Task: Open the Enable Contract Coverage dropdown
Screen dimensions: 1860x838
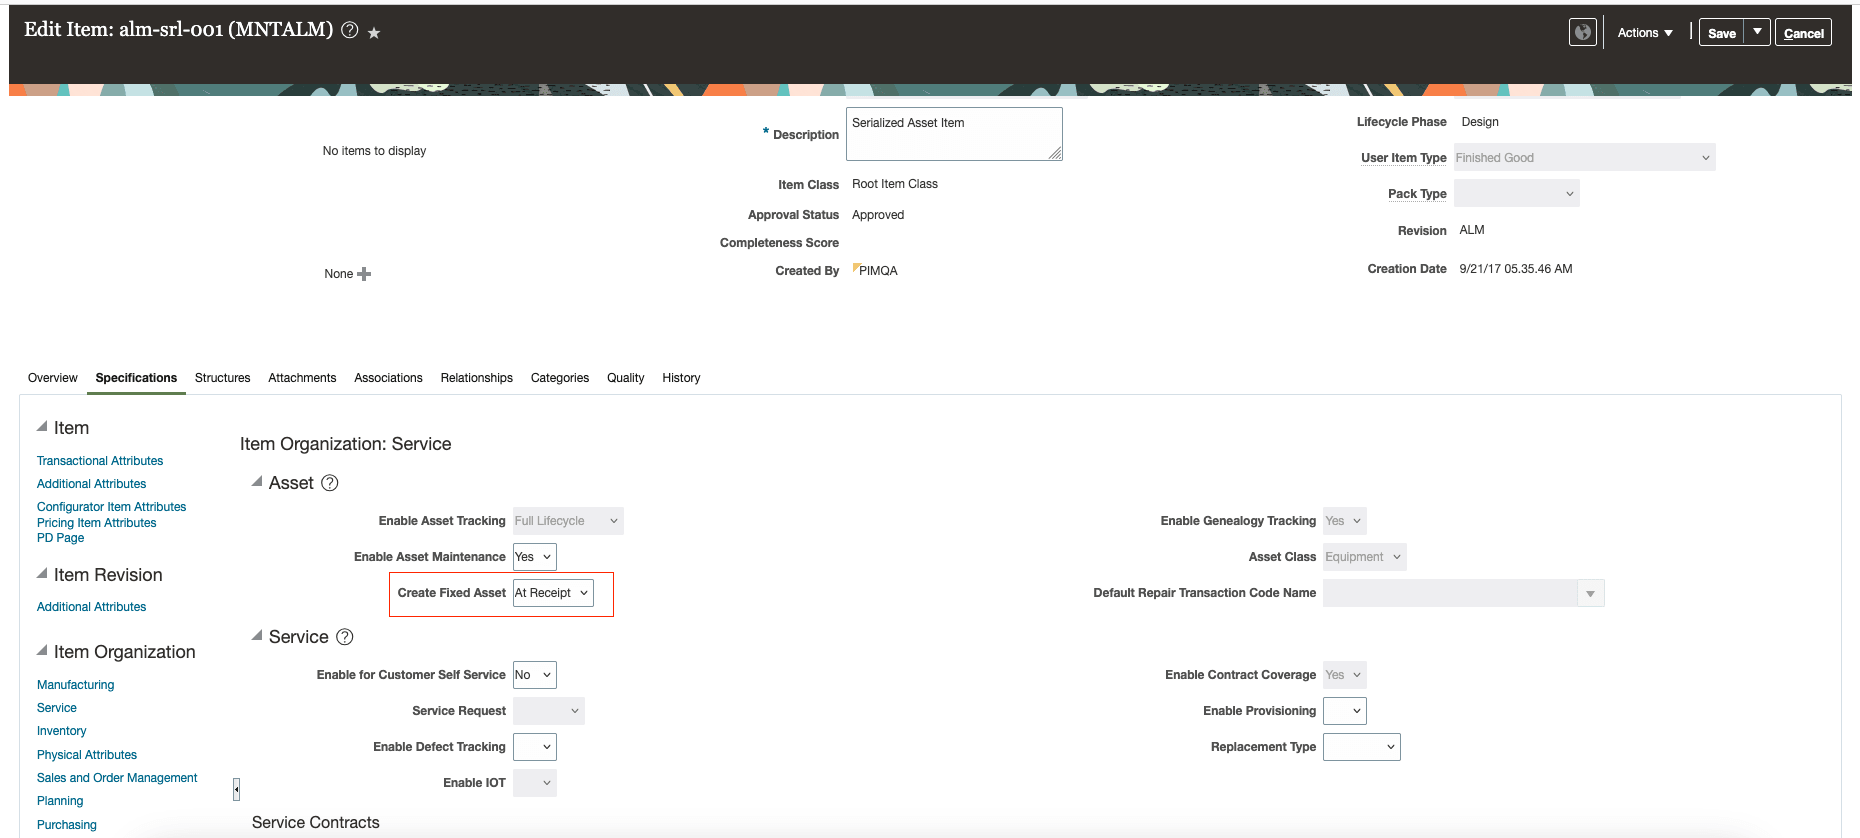Action: pyautogui.click(x=1344, y=675)
